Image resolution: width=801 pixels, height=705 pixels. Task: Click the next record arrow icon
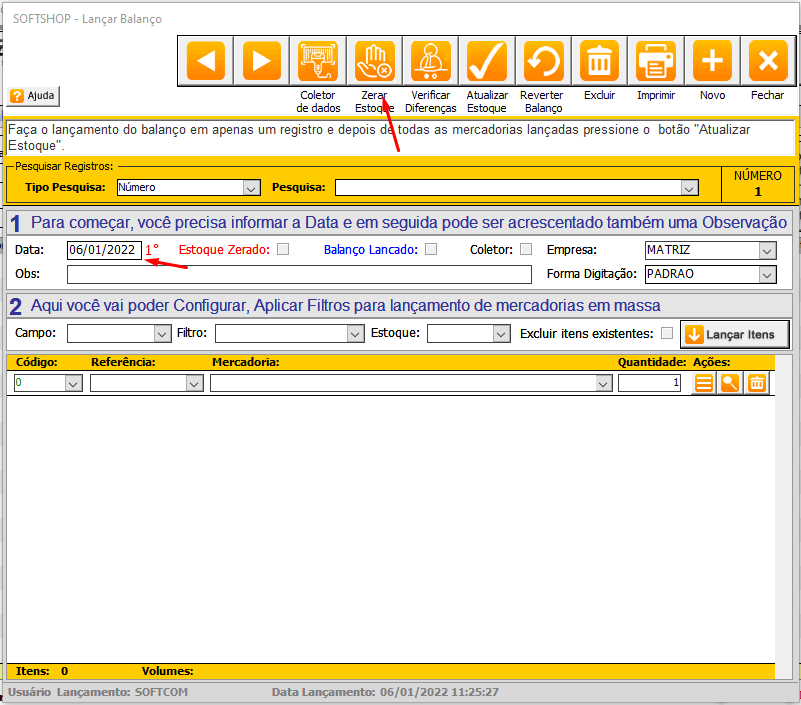coord(262,62)
